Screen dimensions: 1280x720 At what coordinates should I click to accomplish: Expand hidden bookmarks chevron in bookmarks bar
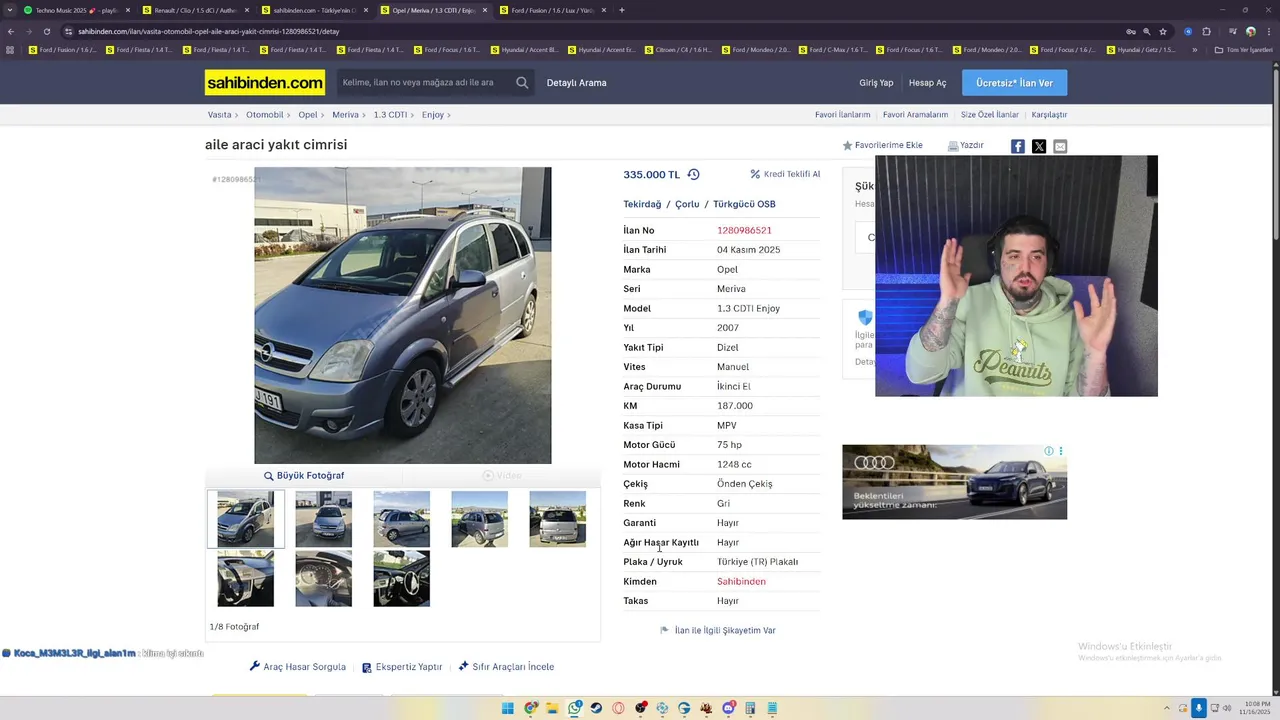(1194, 50)
